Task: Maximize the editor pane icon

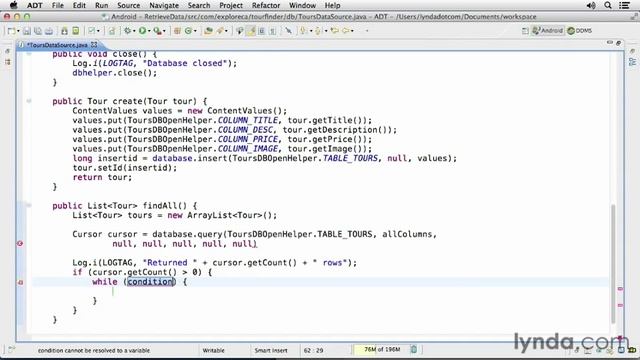Action: pos(618,42)
